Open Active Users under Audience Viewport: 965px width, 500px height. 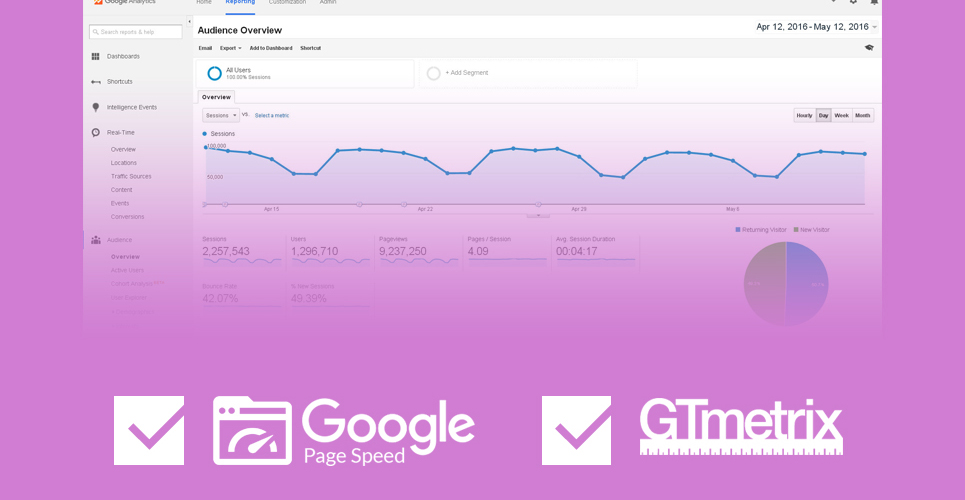[127, 270]
